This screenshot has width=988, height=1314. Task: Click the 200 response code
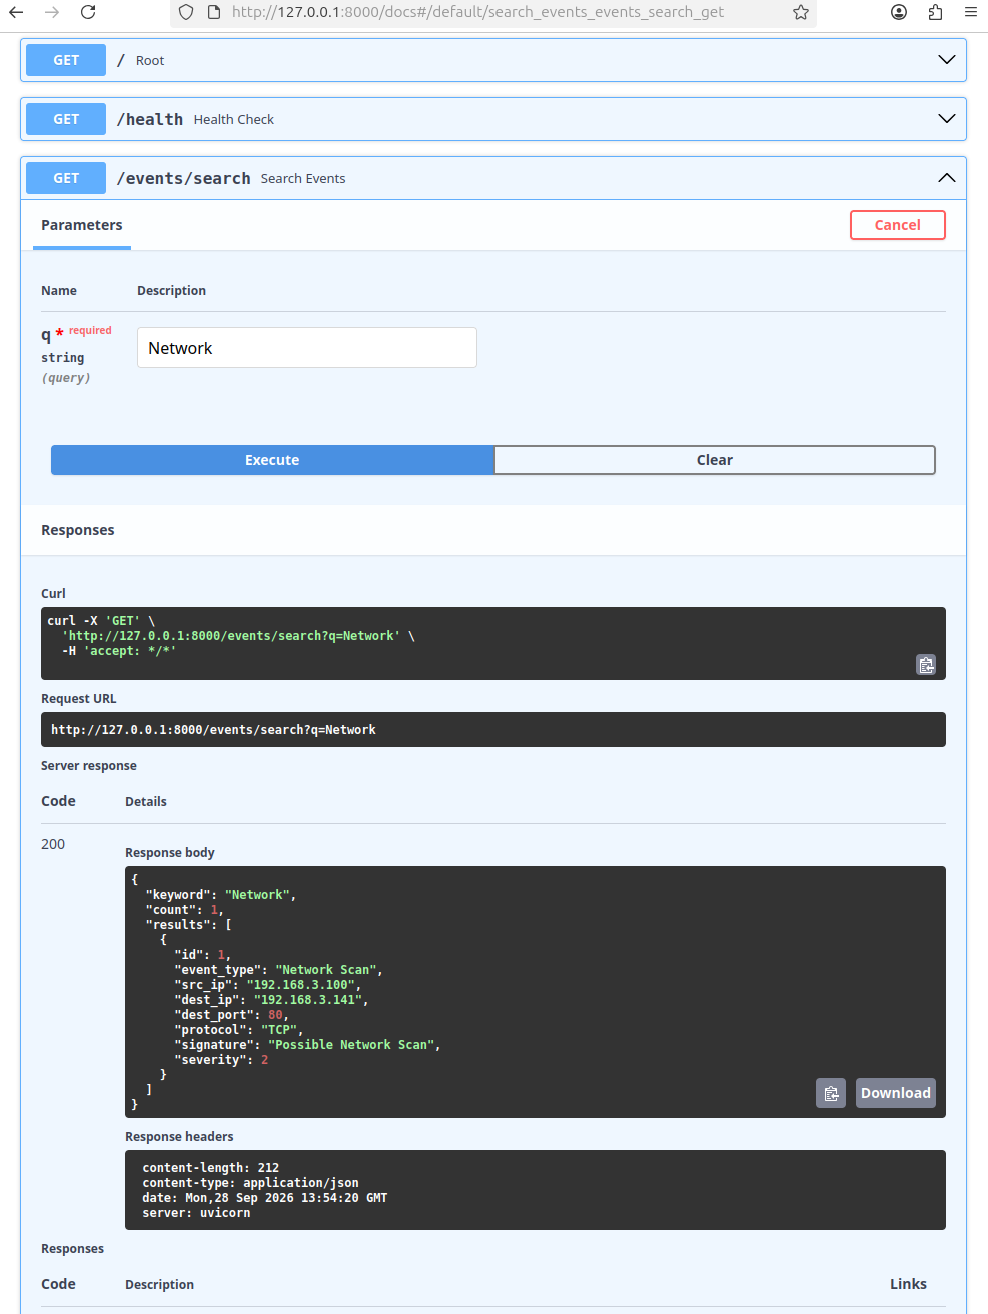(53, 844)
